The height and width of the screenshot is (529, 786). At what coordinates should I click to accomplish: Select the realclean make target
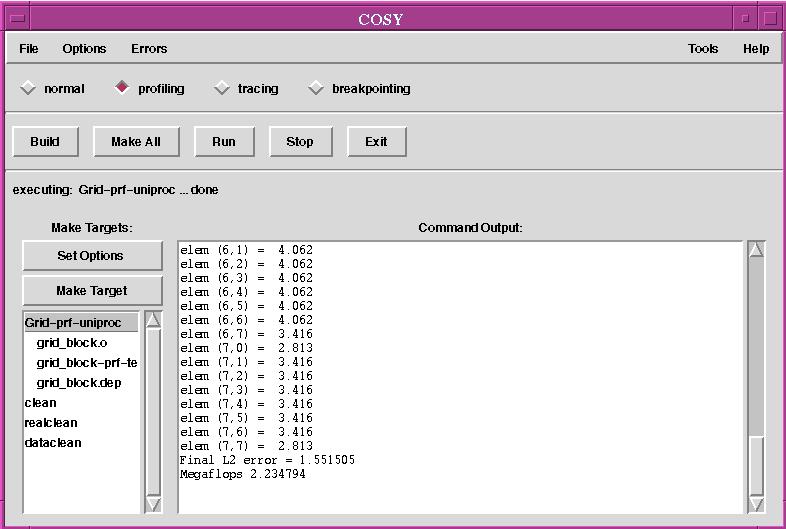click(51, 423)
